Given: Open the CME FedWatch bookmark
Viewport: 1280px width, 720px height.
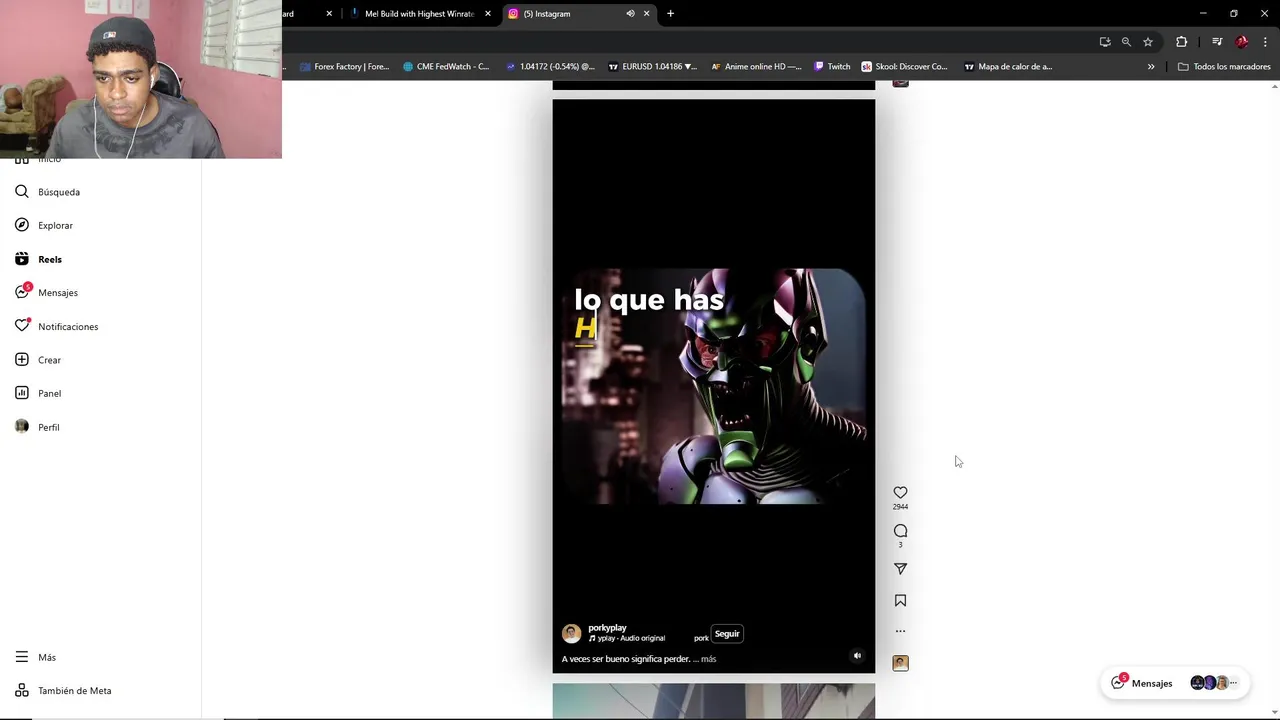Looking at the screenshot, I should coord(446,67).
